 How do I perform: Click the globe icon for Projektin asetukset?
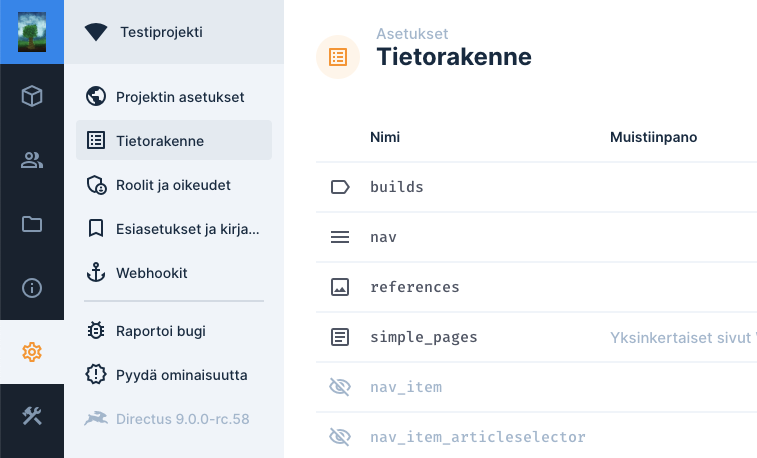coord(96,97)
